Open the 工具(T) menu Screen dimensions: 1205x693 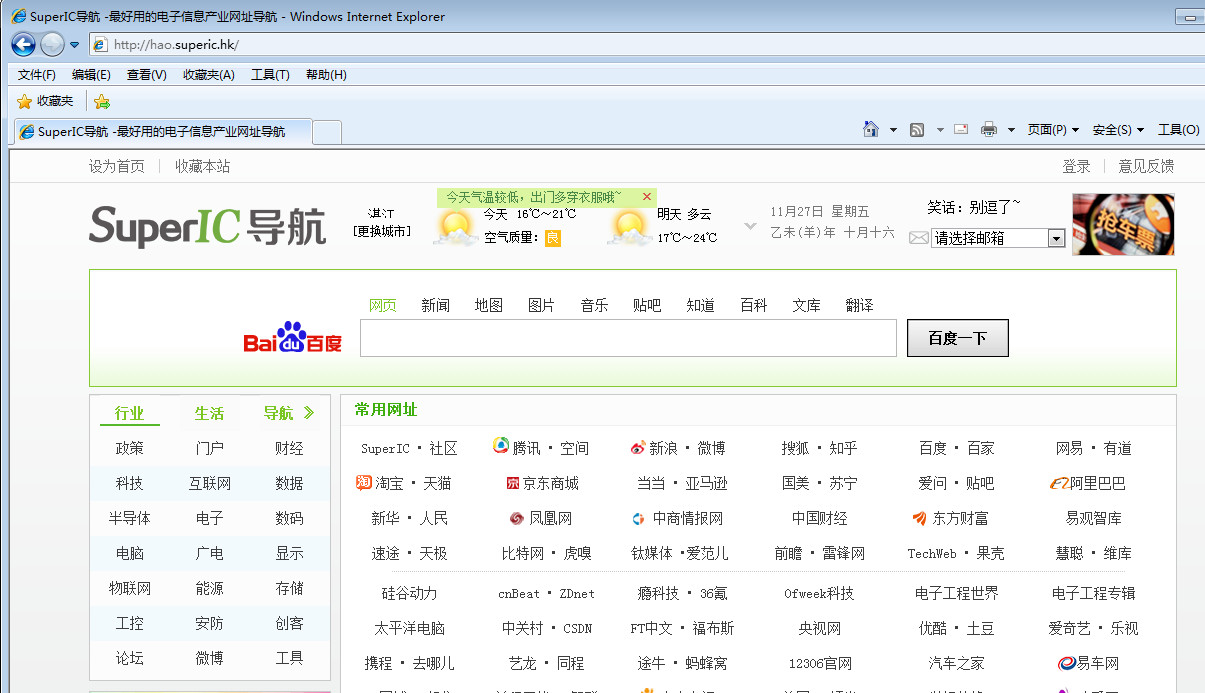pyautogui.click(x=268, y=74)
